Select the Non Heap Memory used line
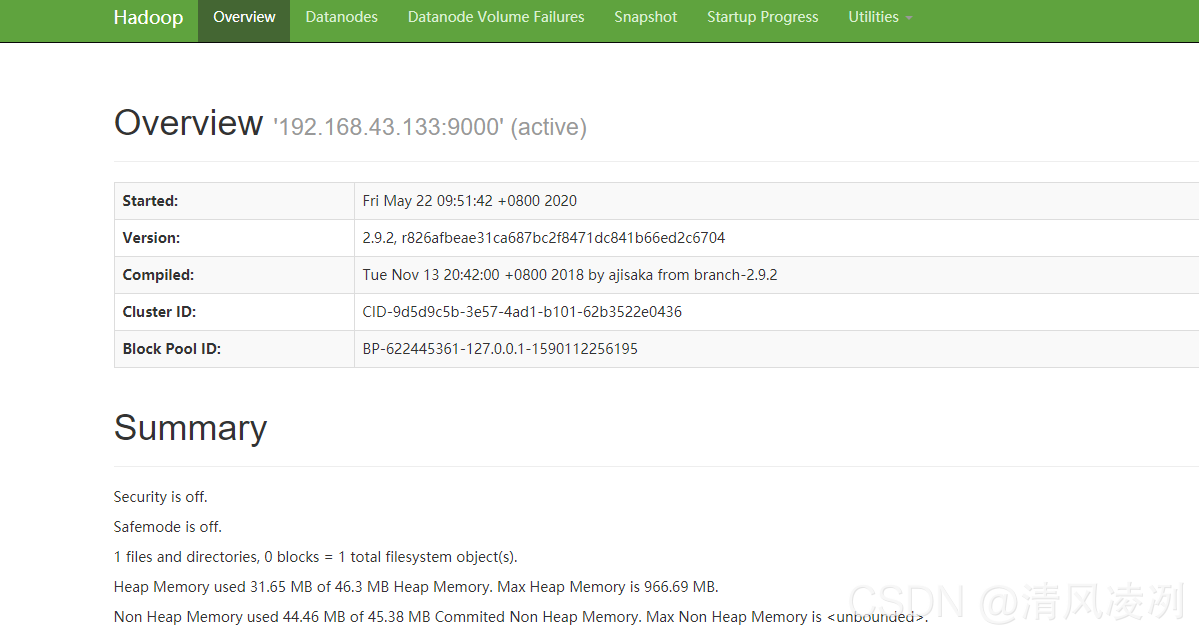This screenshot has width=1199, height=634. tap(521, 616)
